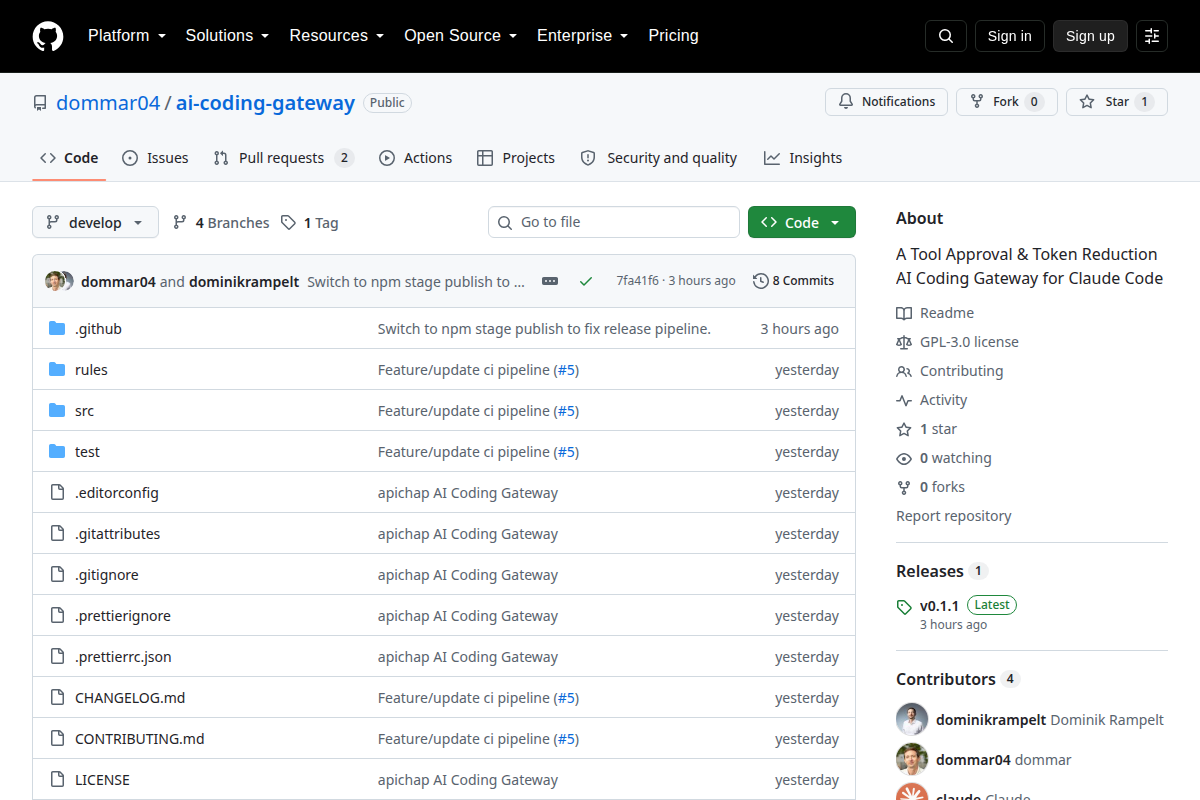This screenshot has height=800, width=1200.
Task: Click the rules folder icon
Action: click(57, 370)
